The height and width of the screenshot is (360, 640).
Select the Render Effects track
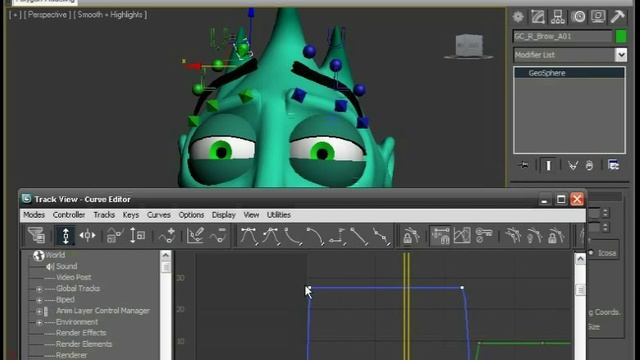[x=81, y=333]
